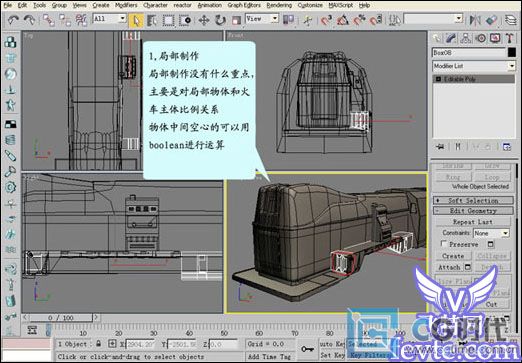Click the Attach button
Screen dimensions: 522x363
449,267
